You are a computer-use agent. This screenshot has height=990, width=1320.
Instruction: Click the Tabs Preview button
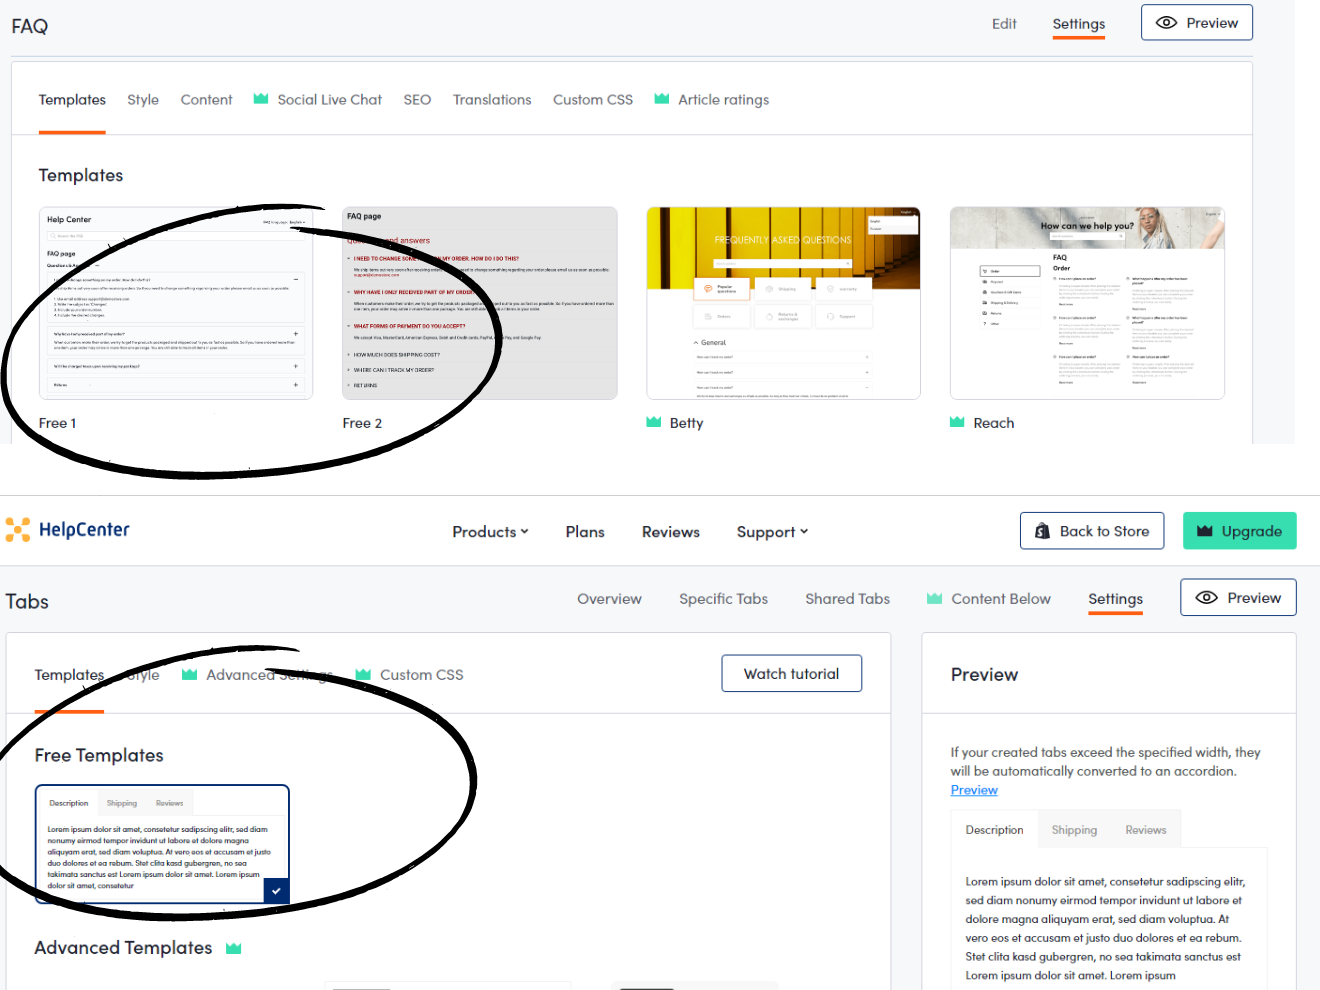point(1238,598)
